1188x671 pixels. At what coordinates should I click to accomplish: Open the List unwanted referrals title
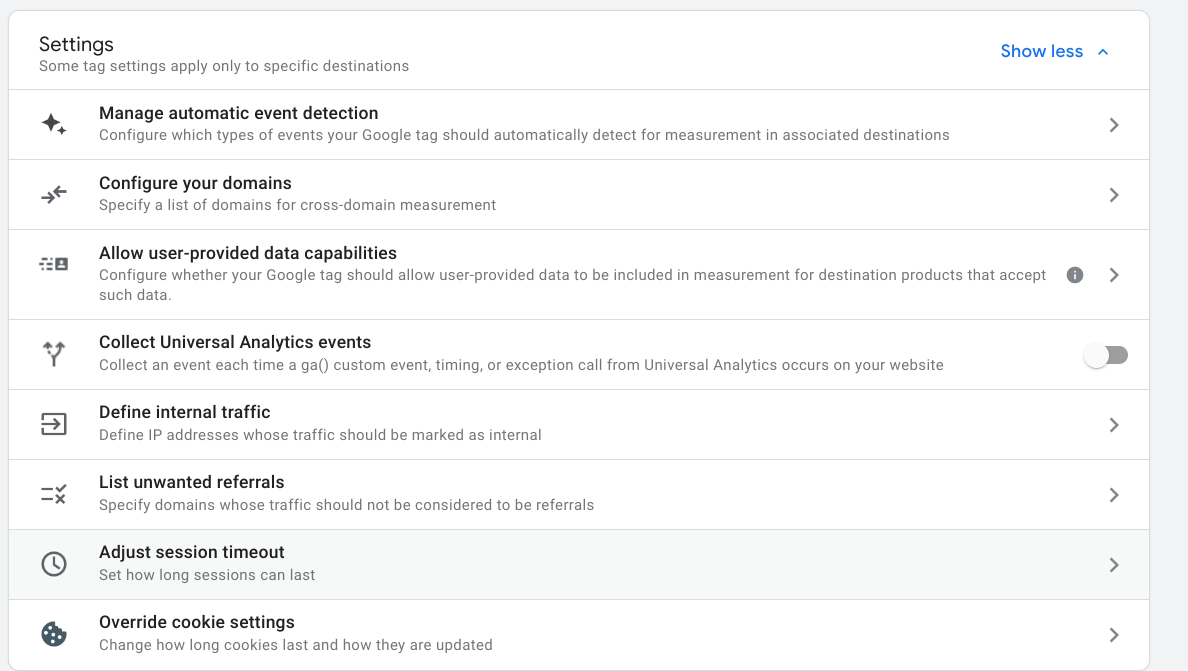pyautogui.click(x=192, y=483)
